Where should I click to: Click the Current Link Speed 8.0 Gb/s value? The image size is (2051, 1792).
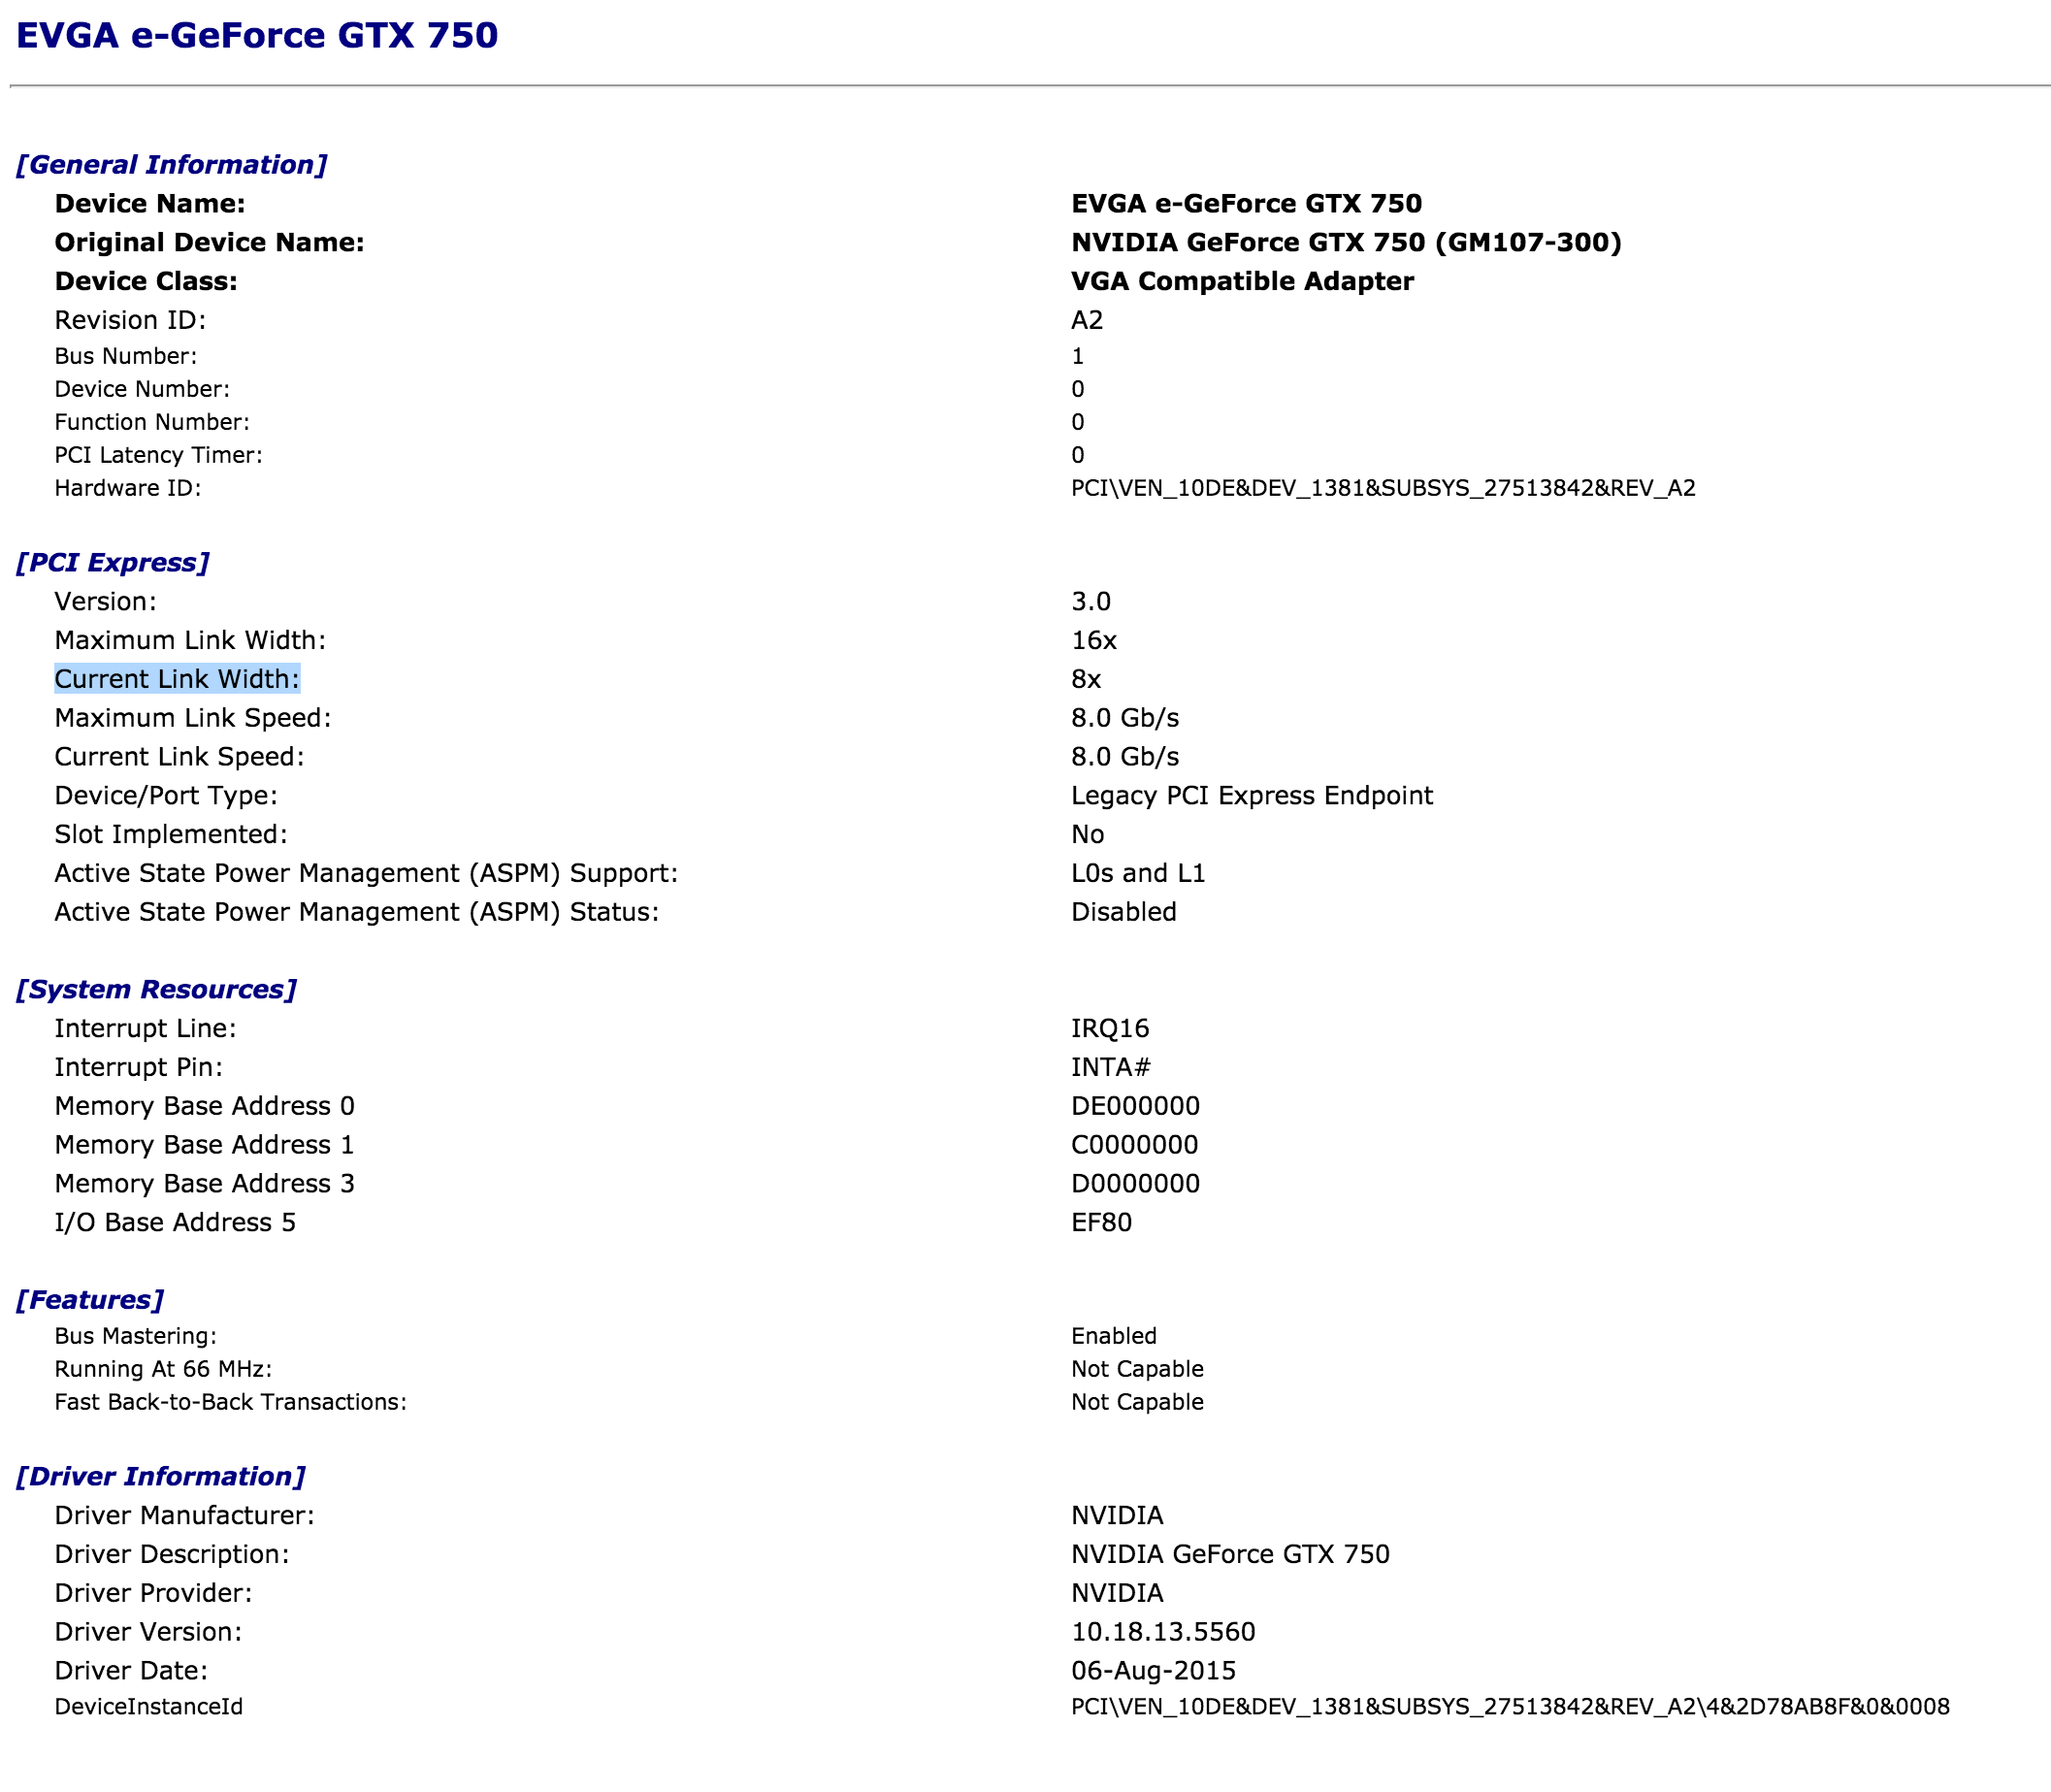(1125, 757)
